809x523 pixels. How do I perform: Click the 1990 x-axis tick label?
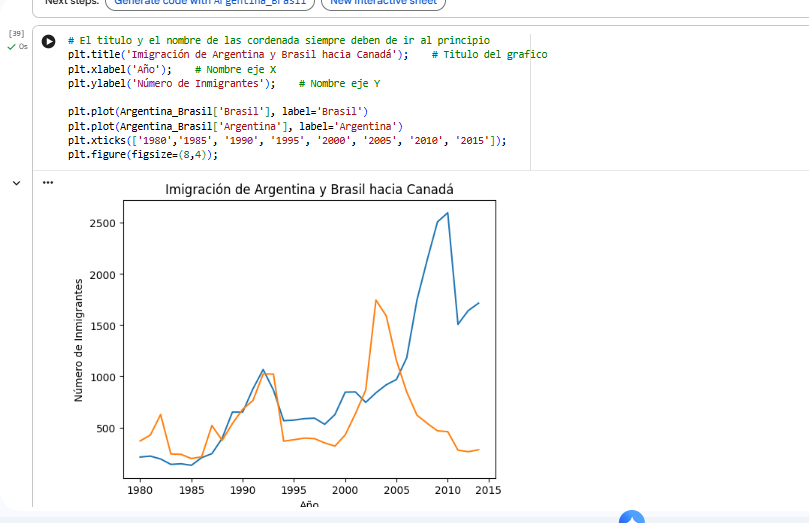(242, 490)
